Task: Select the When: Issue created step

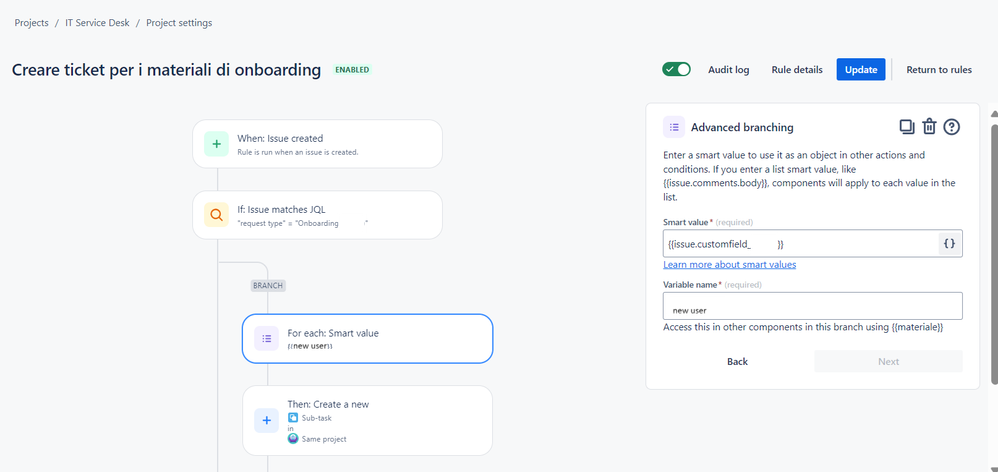Action: click(317, 144)
